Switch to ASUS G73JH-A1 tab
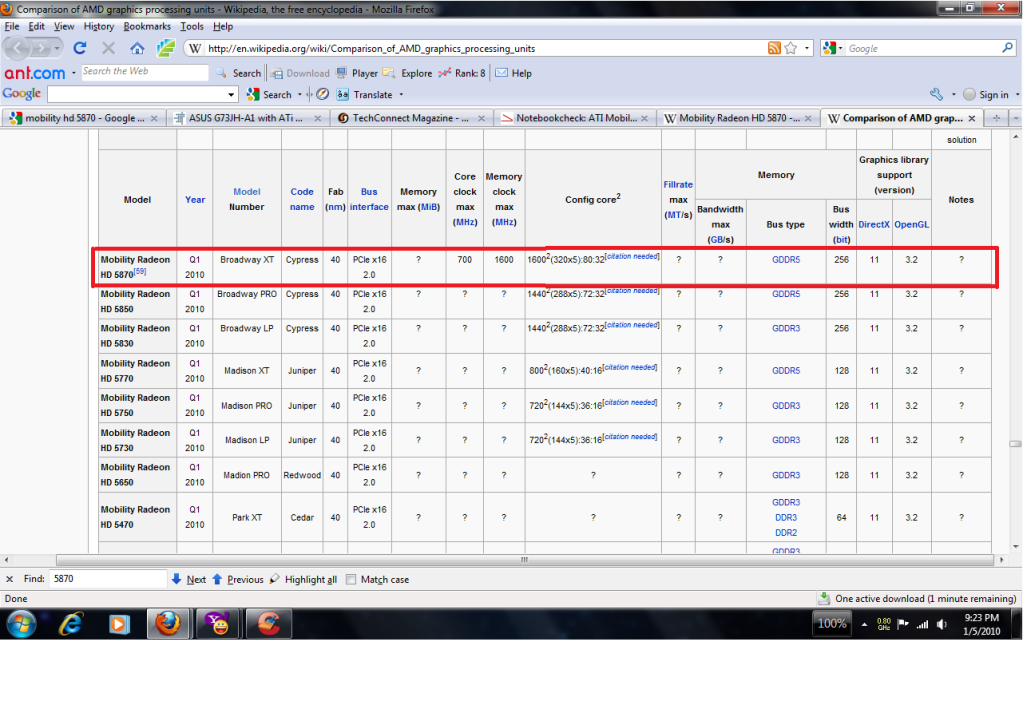 tap(247, 118)
